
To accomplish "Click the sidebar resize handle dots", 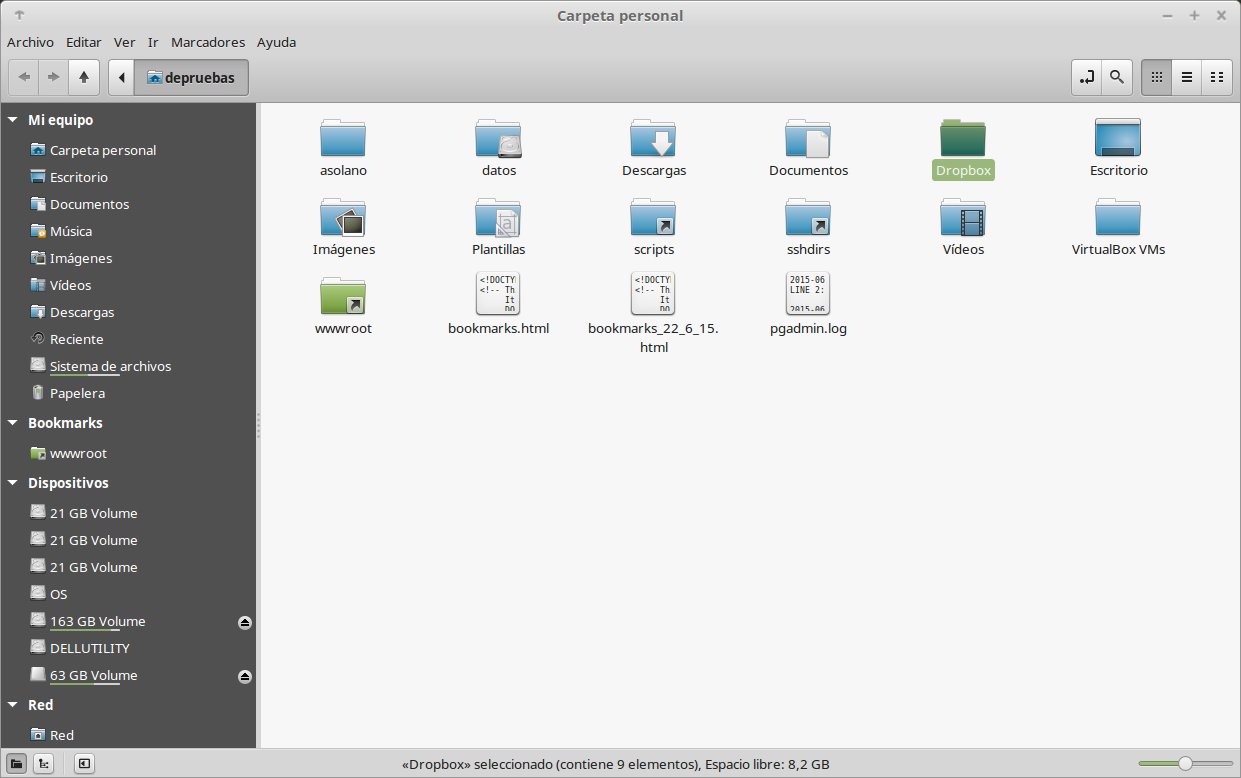I will coord(258,426).
